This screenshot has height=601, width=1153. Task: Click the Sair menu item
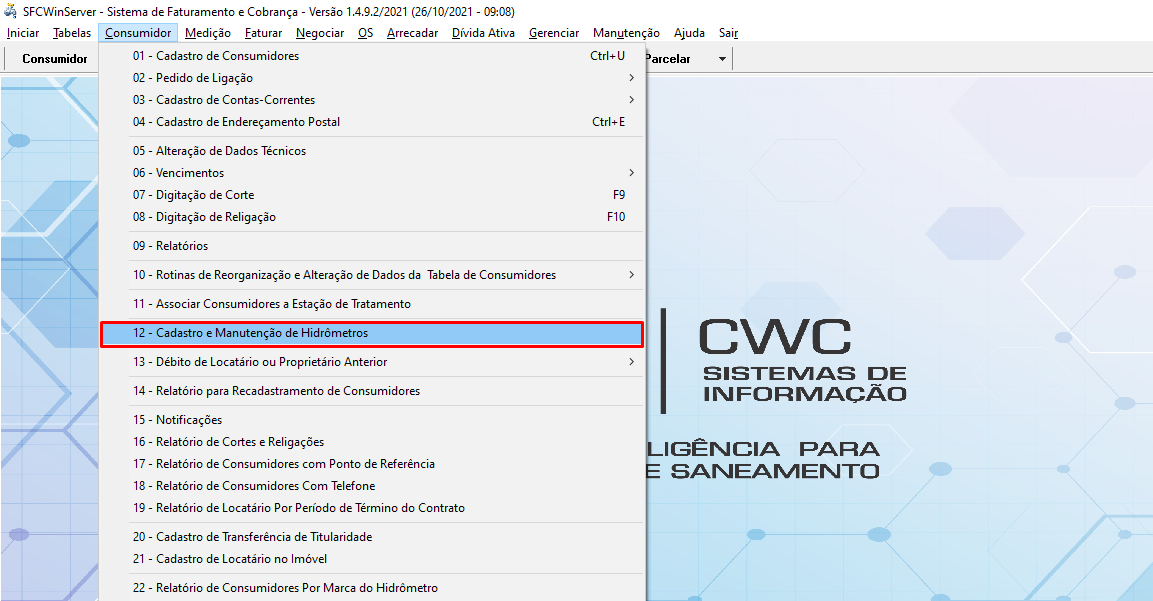click(728, 33)
